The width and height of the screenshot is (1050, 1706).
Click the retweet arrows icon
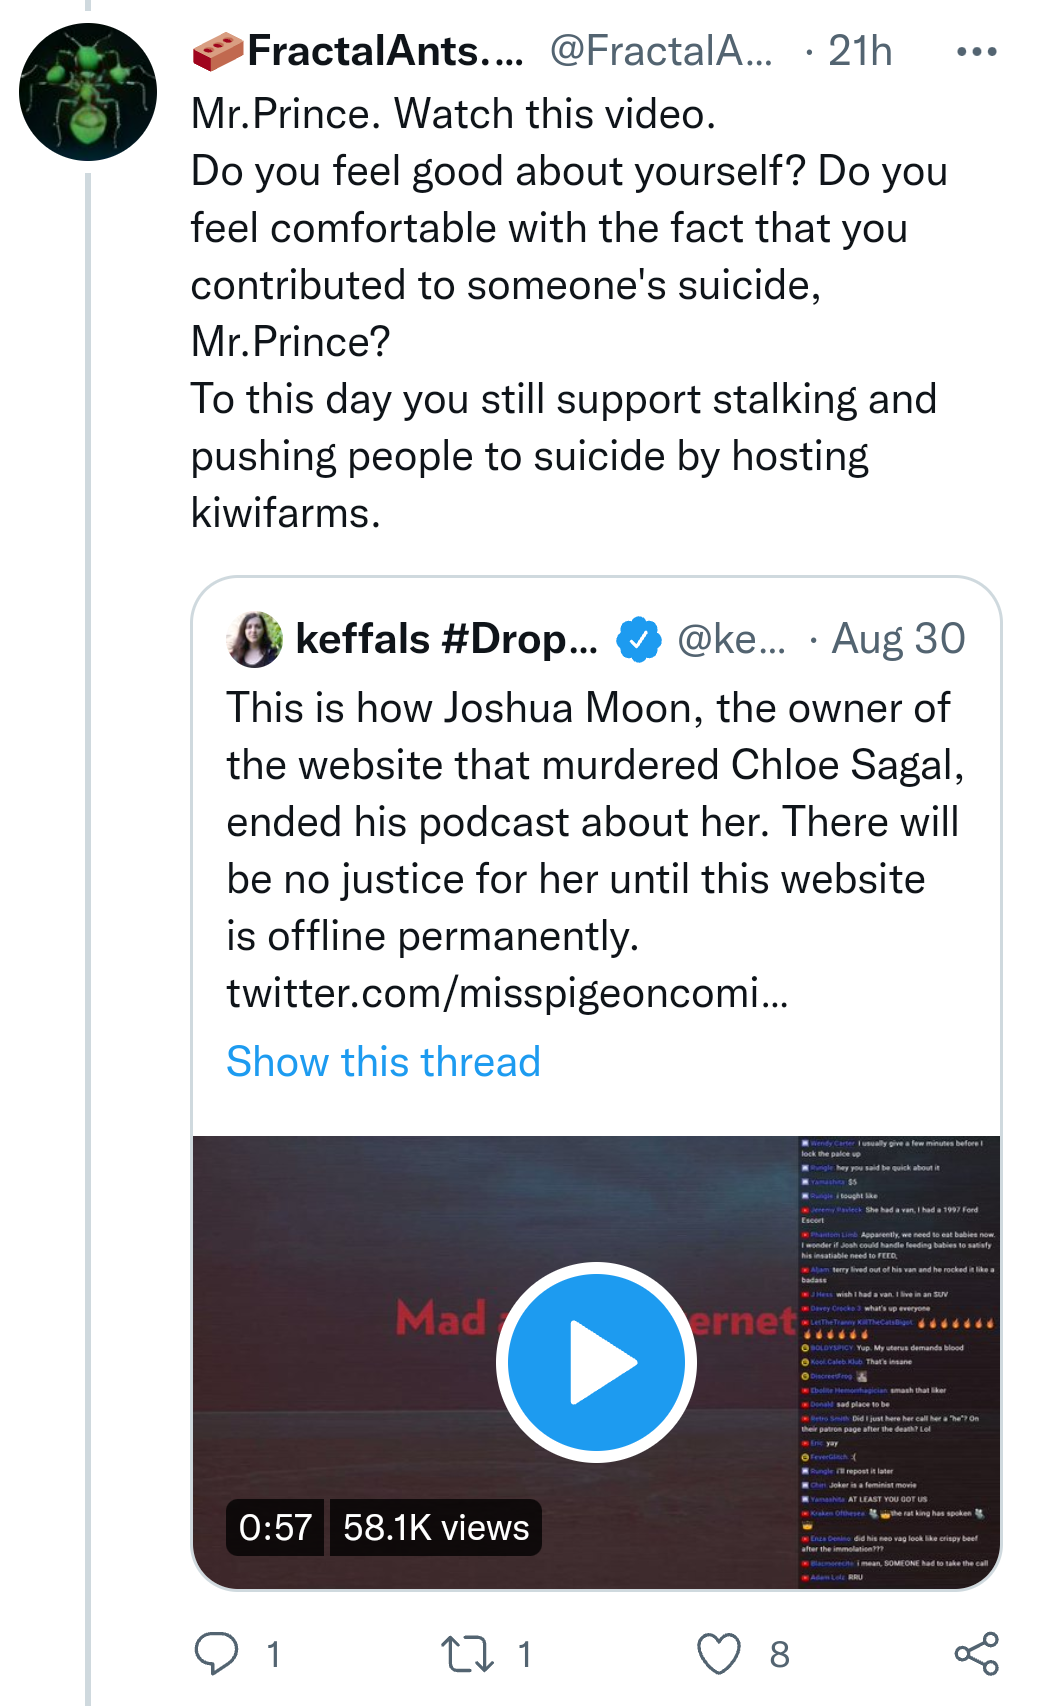tap(468, 1653)
